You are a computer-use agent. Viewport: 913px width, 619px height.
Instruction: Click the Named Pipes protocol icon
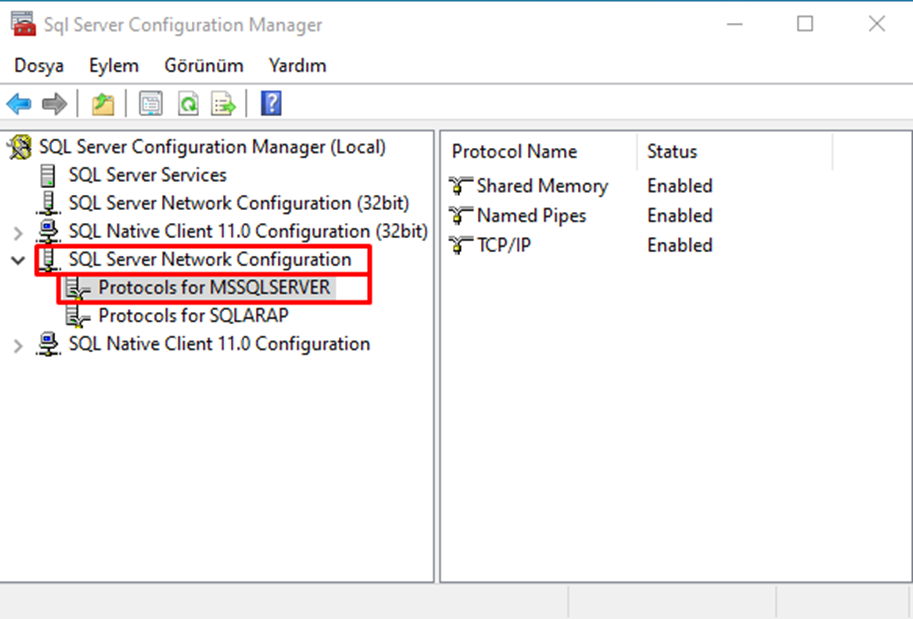click(x=460, y=216)
